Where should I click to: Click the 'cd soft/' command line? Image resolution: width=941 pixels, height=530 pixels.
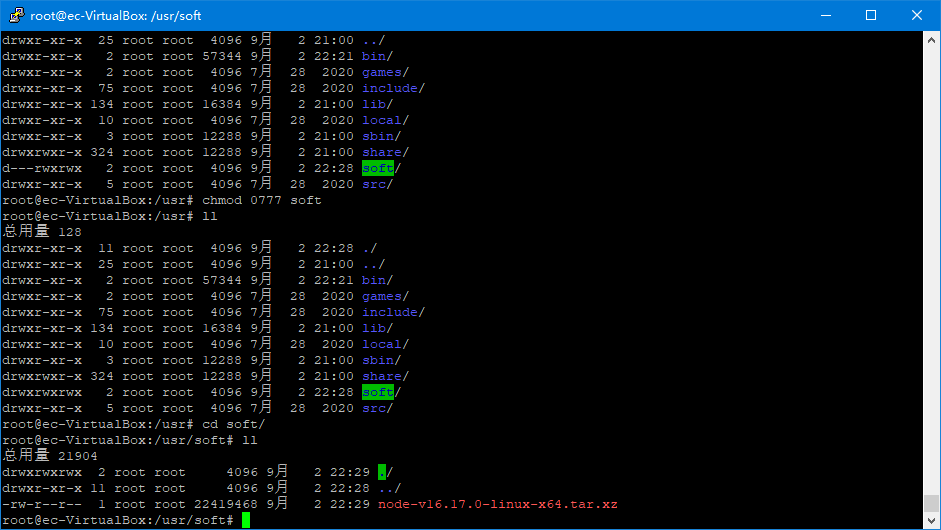point(134,424)
